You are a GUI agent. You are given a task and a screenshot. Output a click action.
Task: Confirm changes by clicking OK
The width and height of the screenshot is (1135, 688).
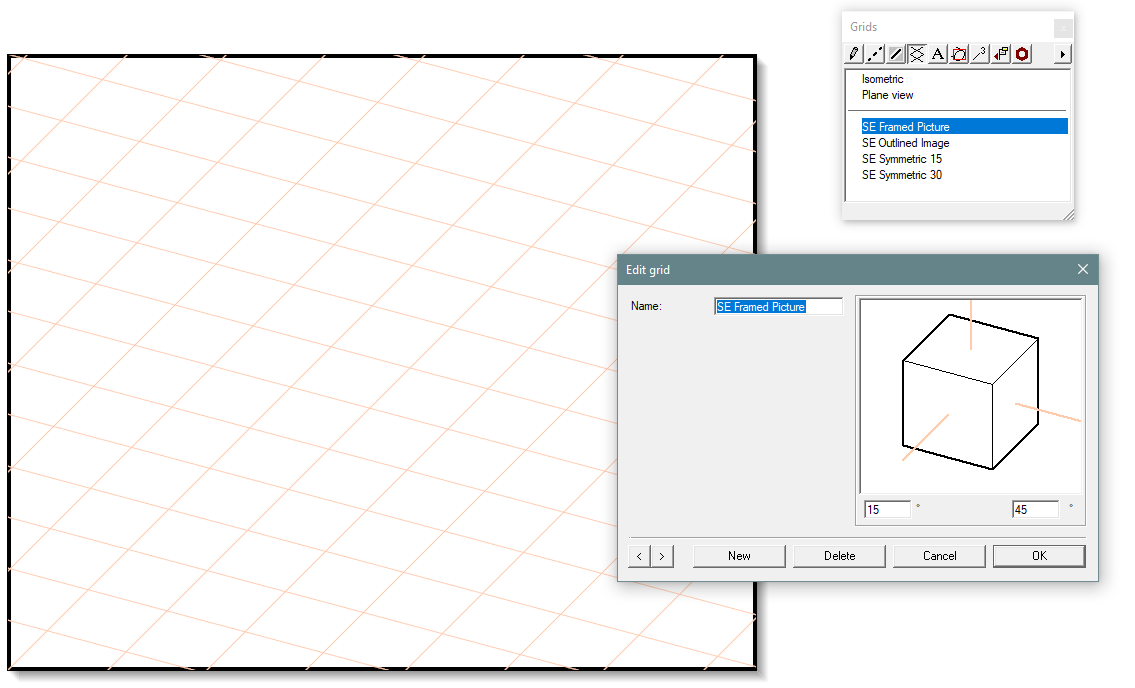(1039, 555)
